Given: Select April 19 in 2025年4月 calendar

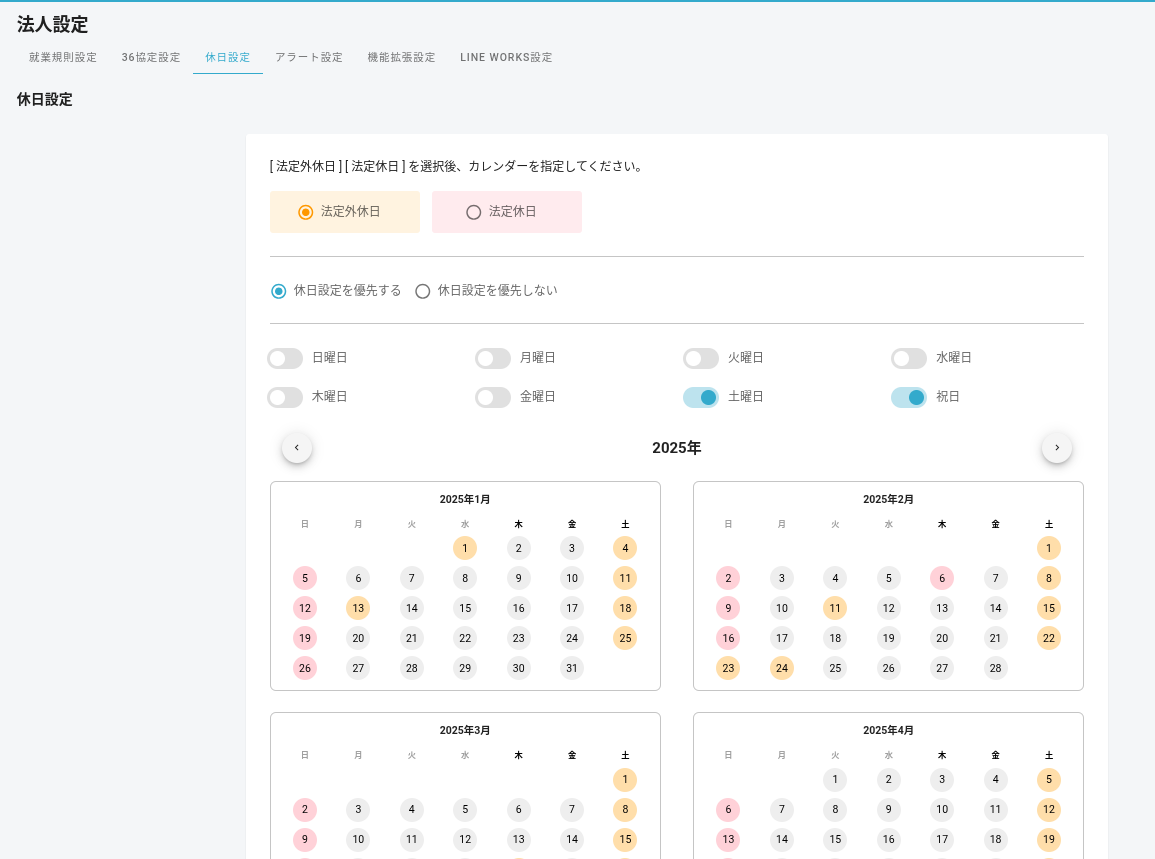Looking at the screenshot, I should [1049, 839].
